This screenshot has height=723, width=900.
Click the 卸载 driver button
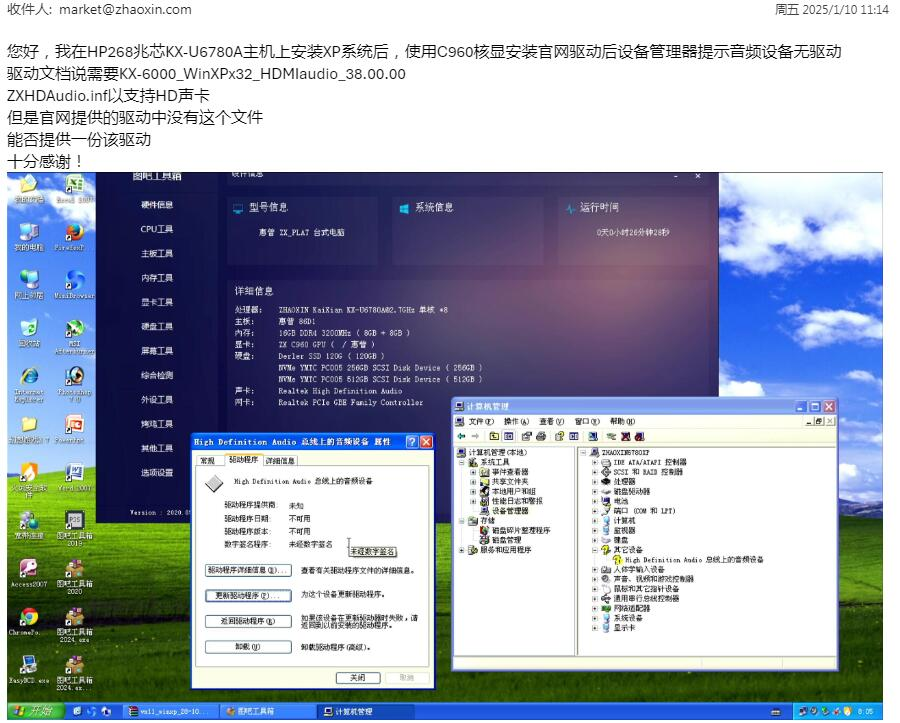pos(247,646)
